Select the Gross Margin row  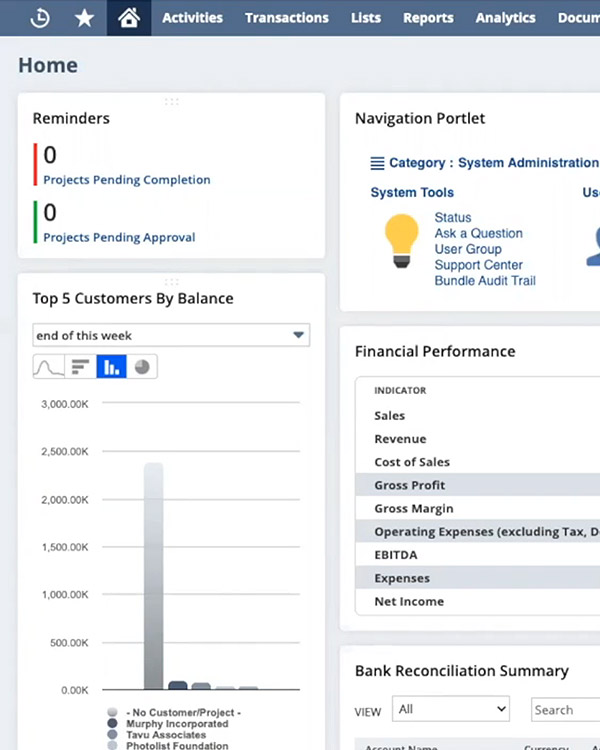coord(478,508)
